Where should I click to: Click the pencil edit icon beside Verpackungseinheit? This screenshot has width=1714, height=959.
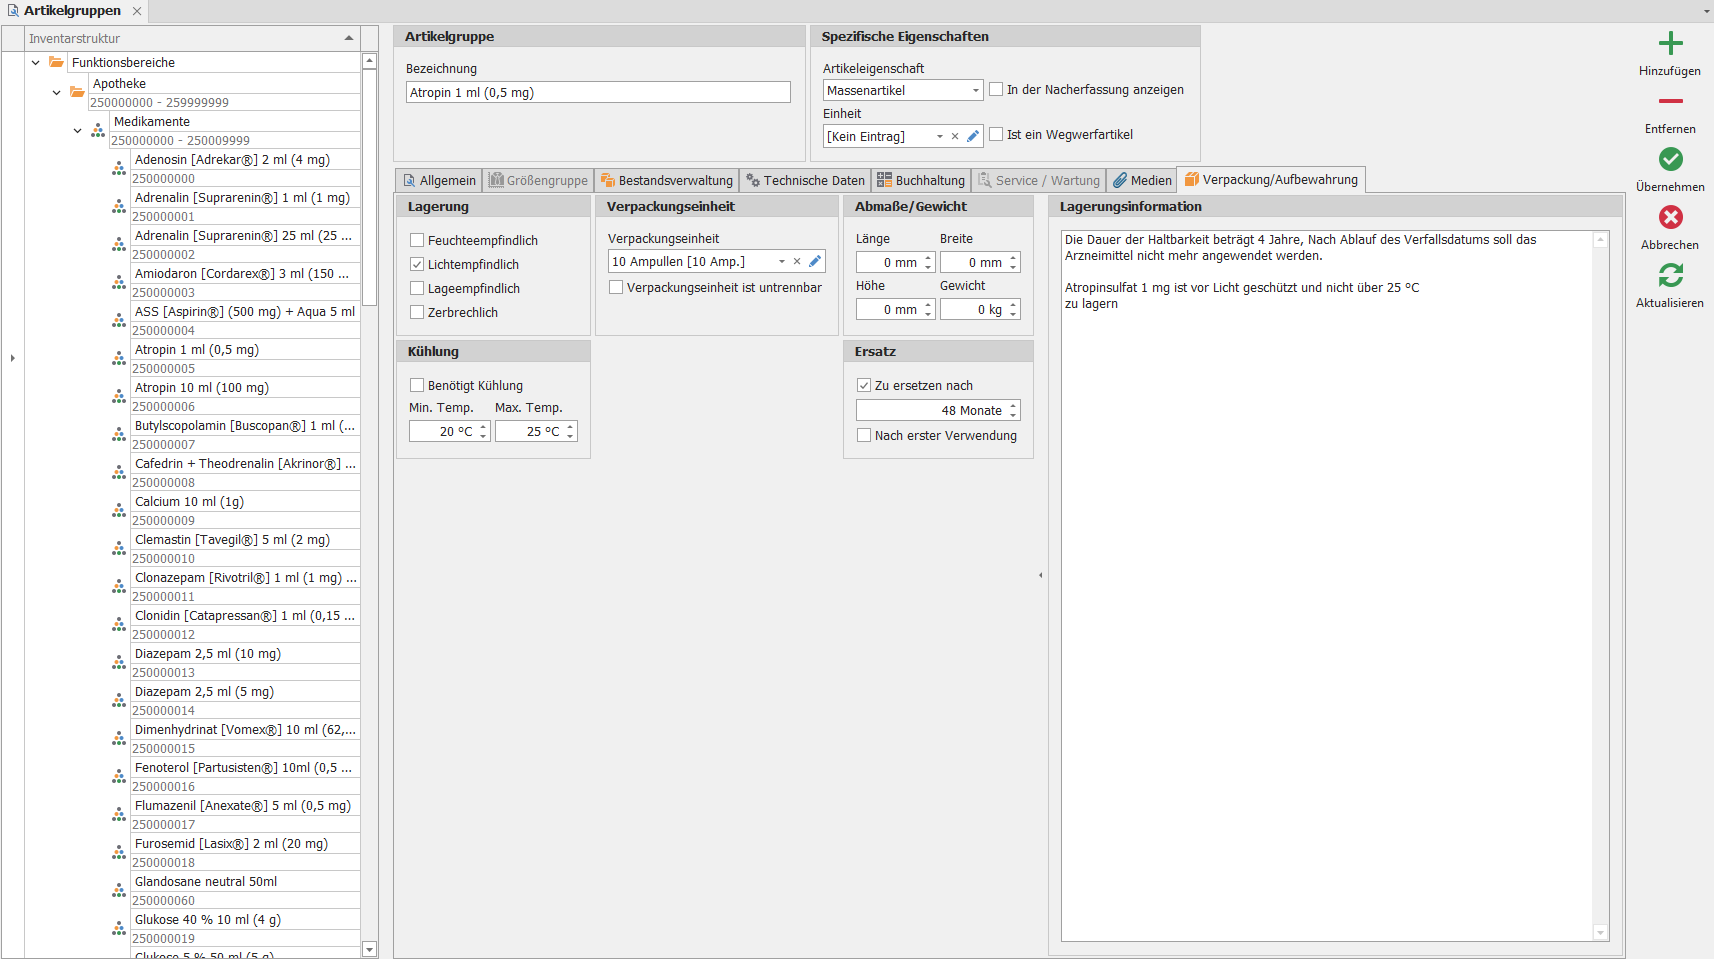[815, 262]
